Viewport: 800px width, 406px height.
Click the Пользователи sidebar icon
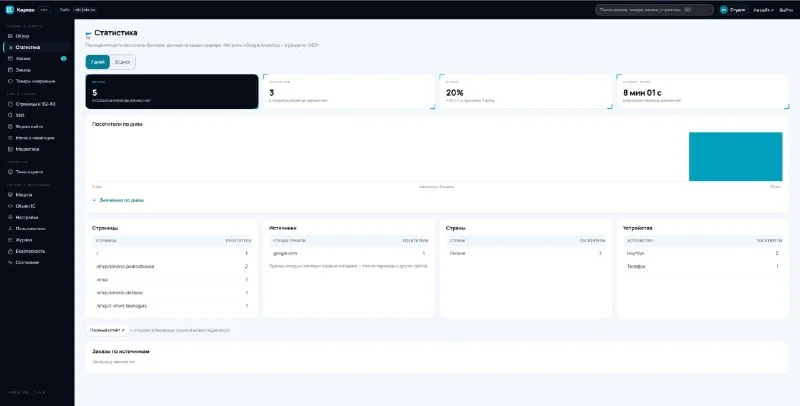tap(10, 229)
